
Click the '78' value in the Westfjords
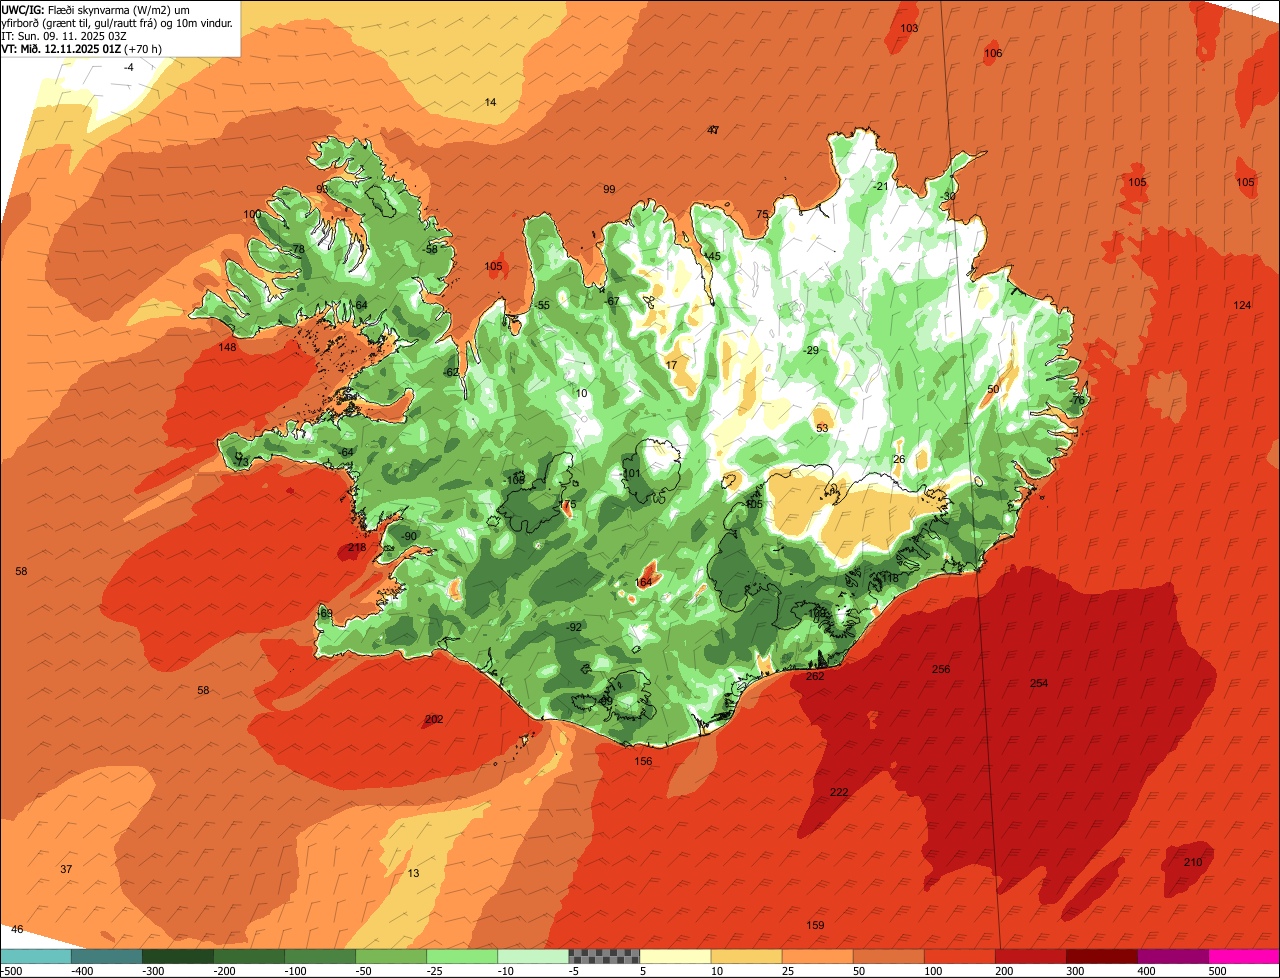click(298, 249)
